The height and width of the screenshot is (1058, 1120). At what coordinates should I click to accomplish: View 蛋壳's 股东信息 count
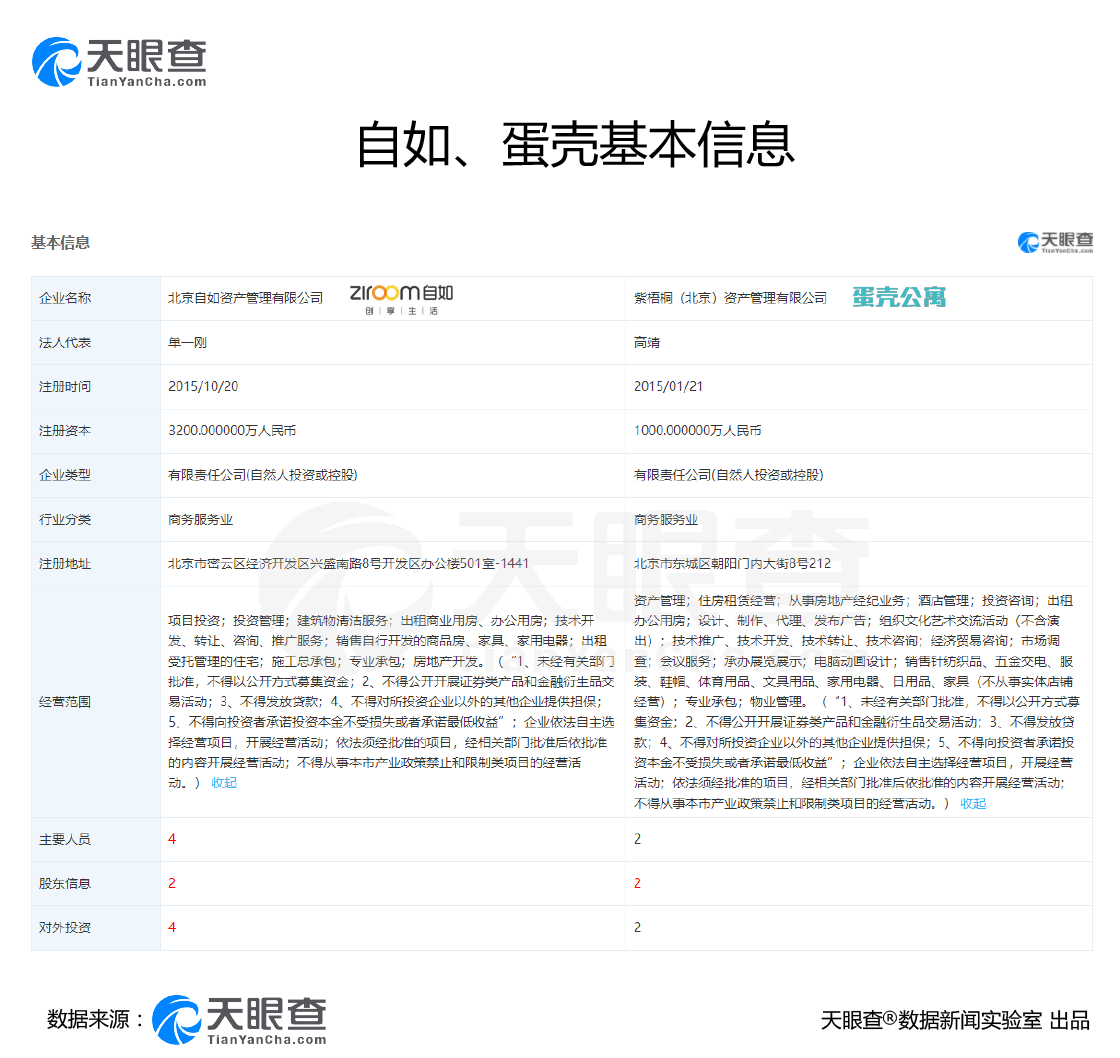tap(638, 883)
